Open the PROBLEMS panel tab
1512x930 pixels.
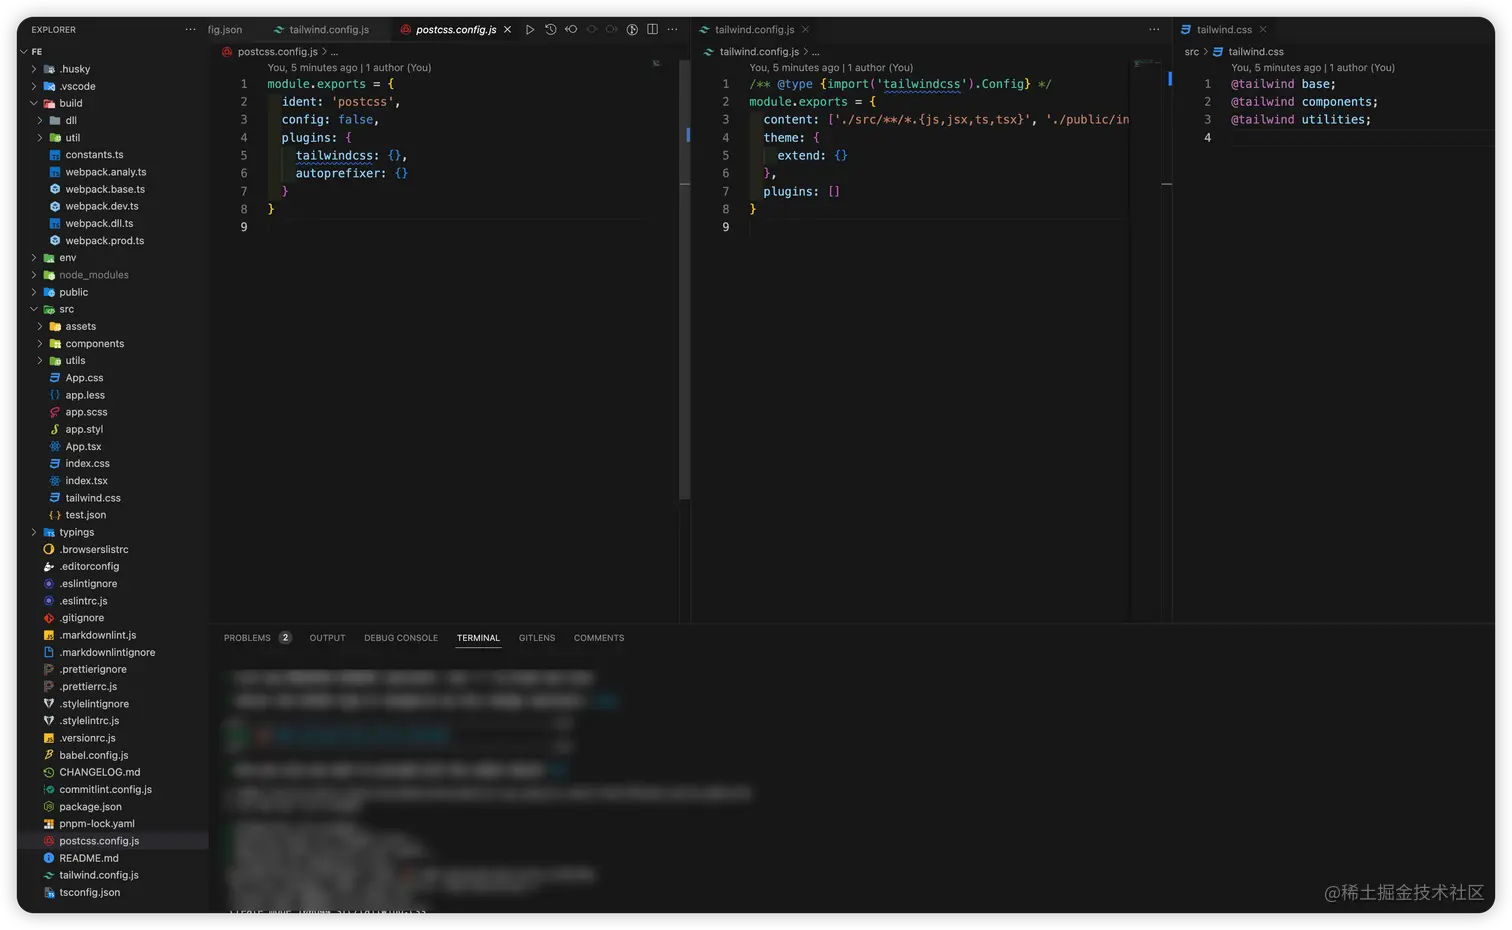pyautogui.click(x=257, y=638)
